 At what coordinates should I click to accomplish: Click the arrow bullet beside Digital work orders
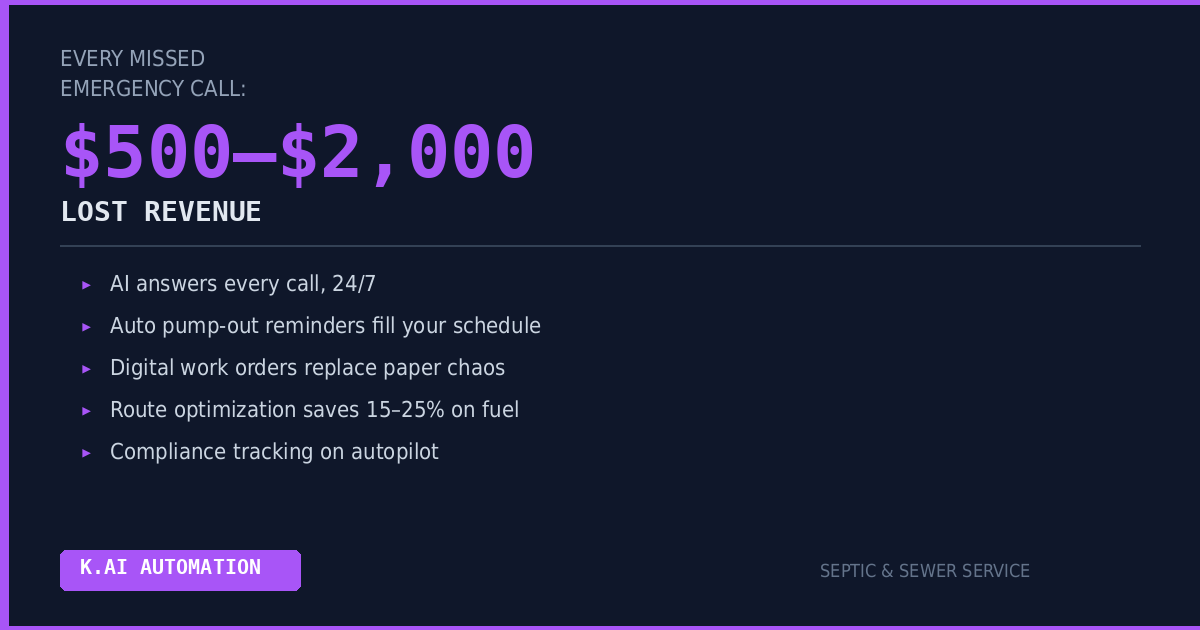point(86,369)
